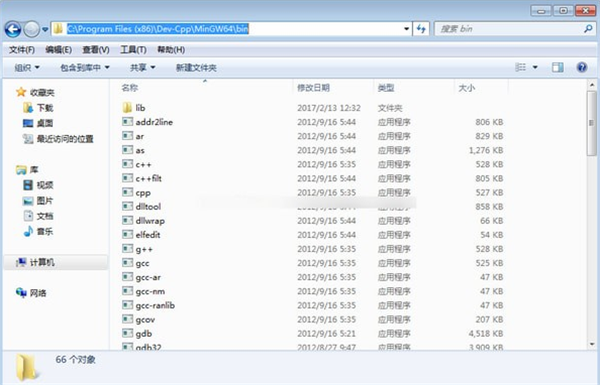Image resolution: width=600 pixels, height=385 pixels.
Task: Open the 组织 dropdown
Action: pos(27,68)
